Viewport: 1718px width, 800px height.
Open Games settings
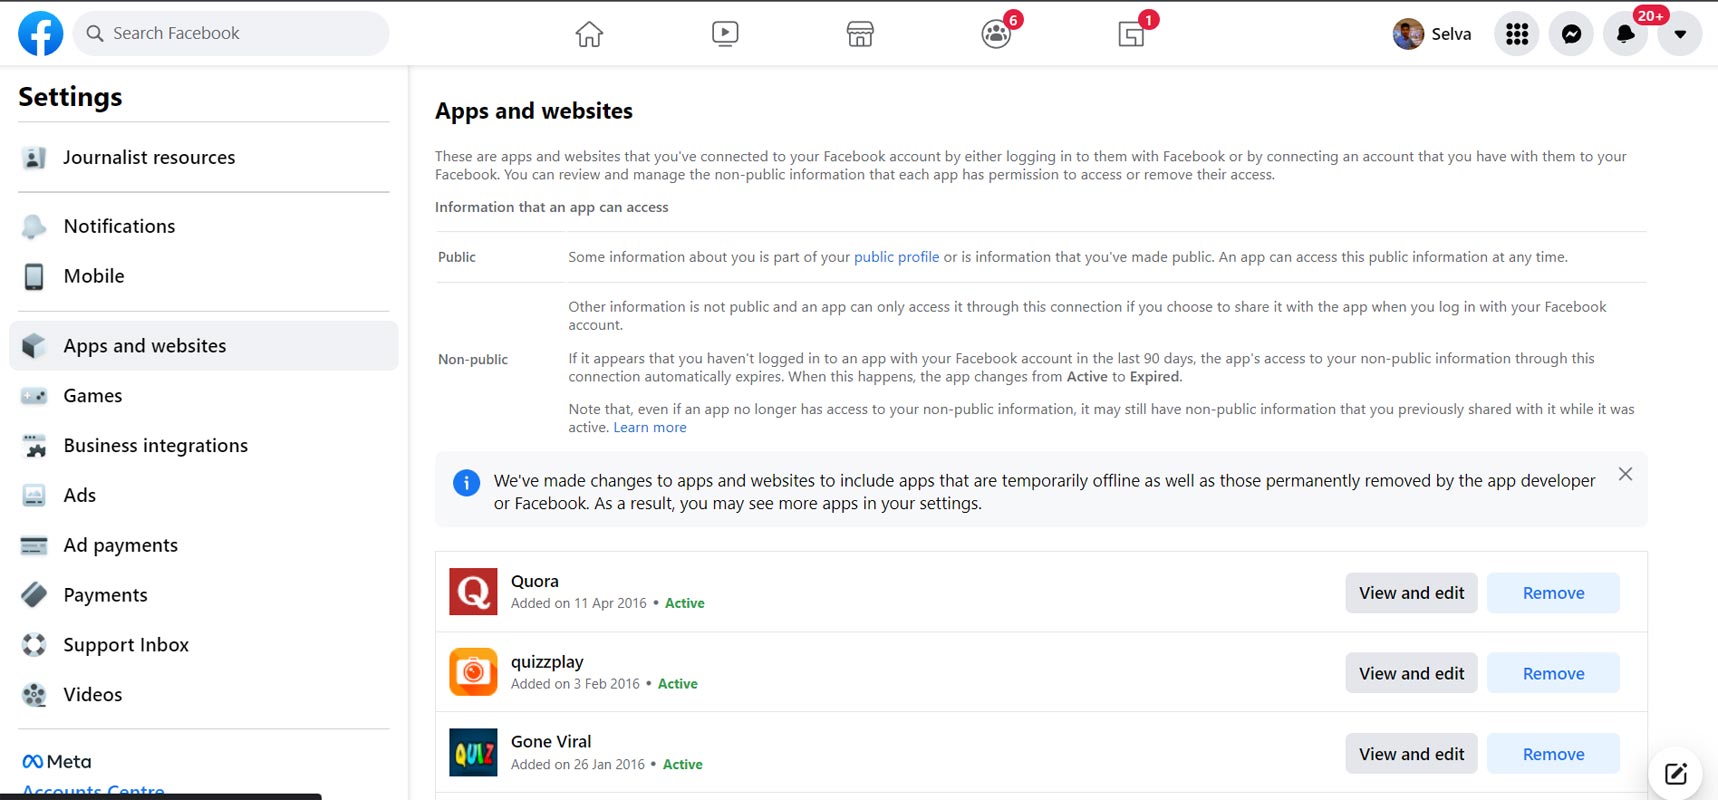pos(204,396)
